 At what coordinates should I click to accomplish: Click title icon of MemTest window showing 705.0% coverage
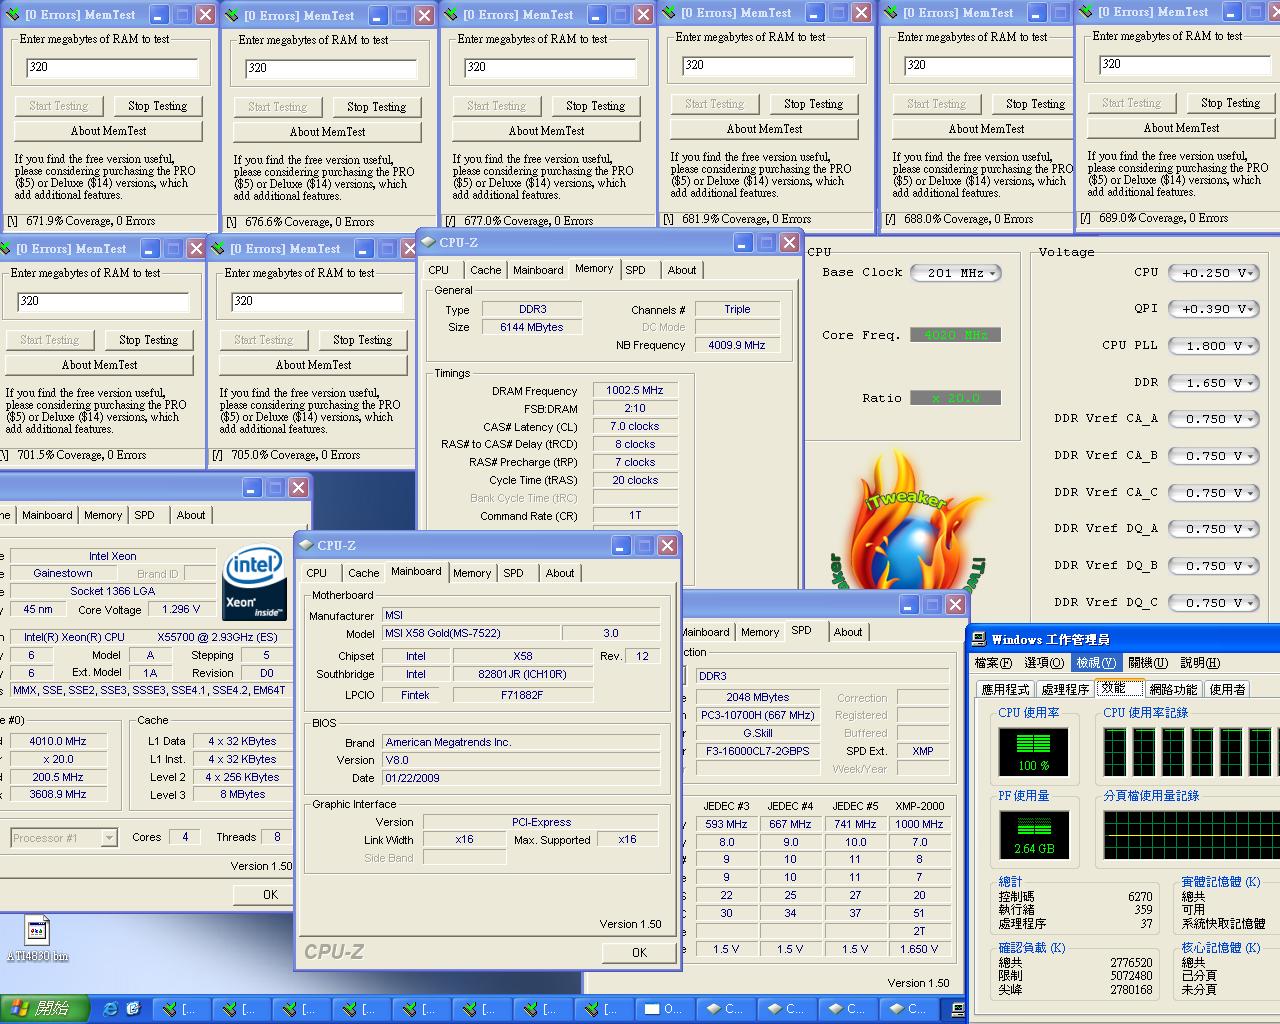pyautogui.click(x=218, y=248)
